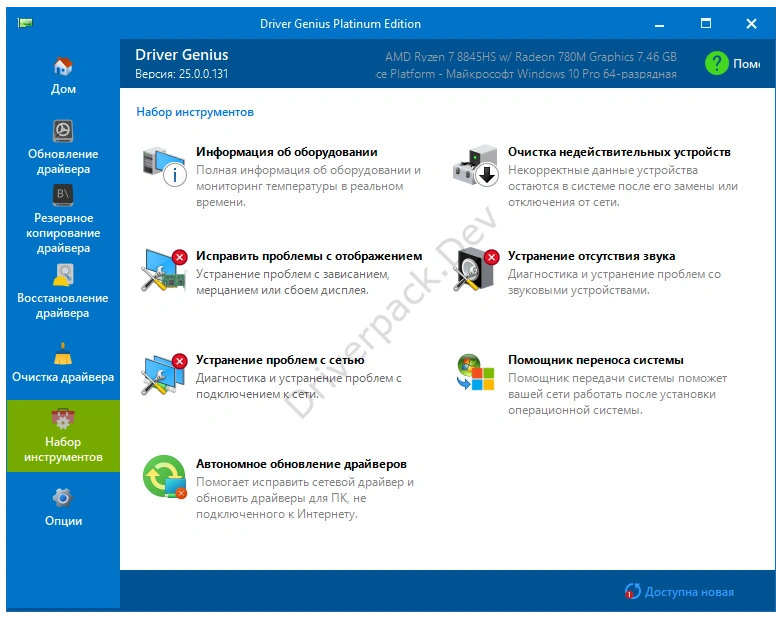Viewport: 783px width, 620px height.
Task: Click the подключением к сети description text
Action: tap(257, 394)
